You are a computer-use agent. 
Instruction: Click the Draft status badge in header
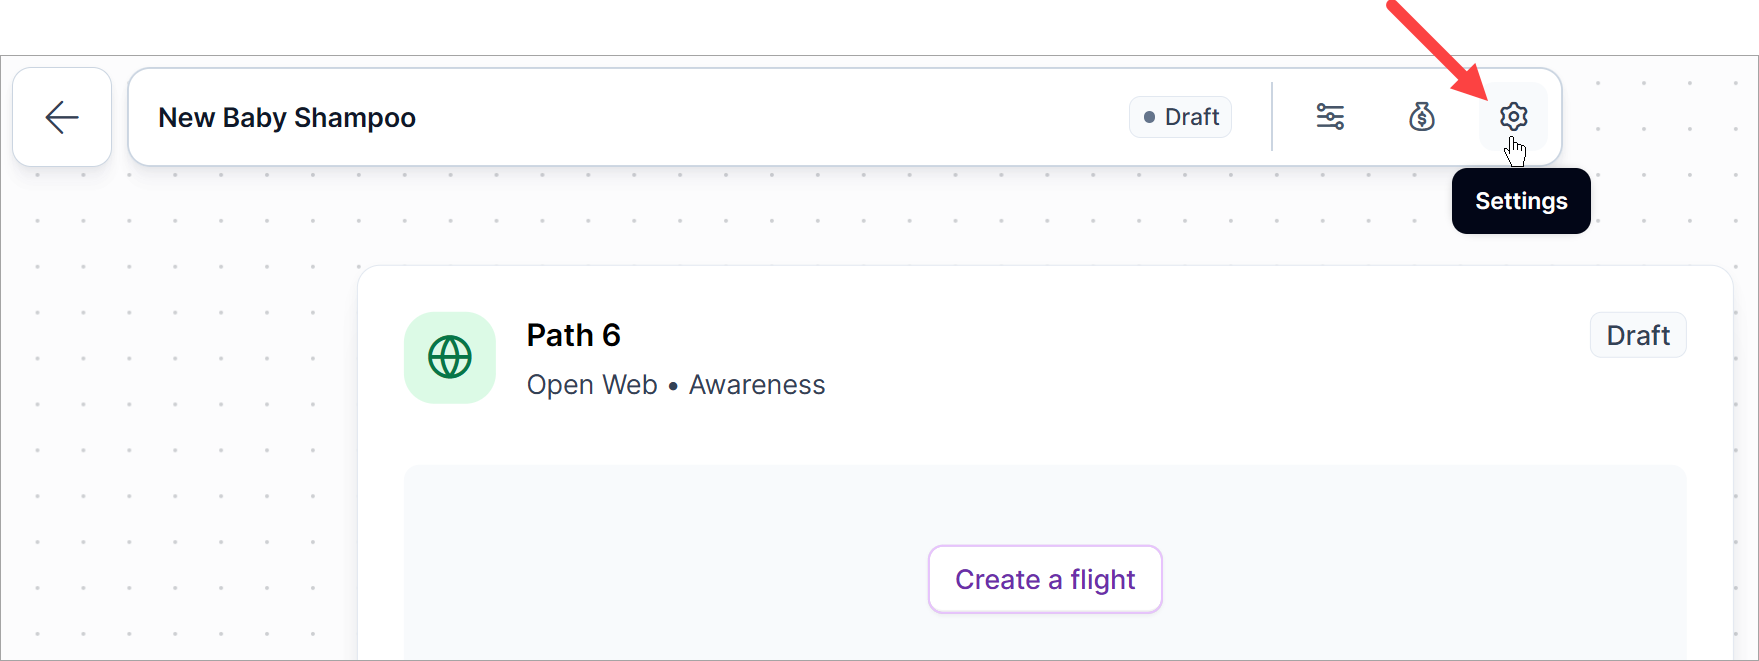point(1181,117)
